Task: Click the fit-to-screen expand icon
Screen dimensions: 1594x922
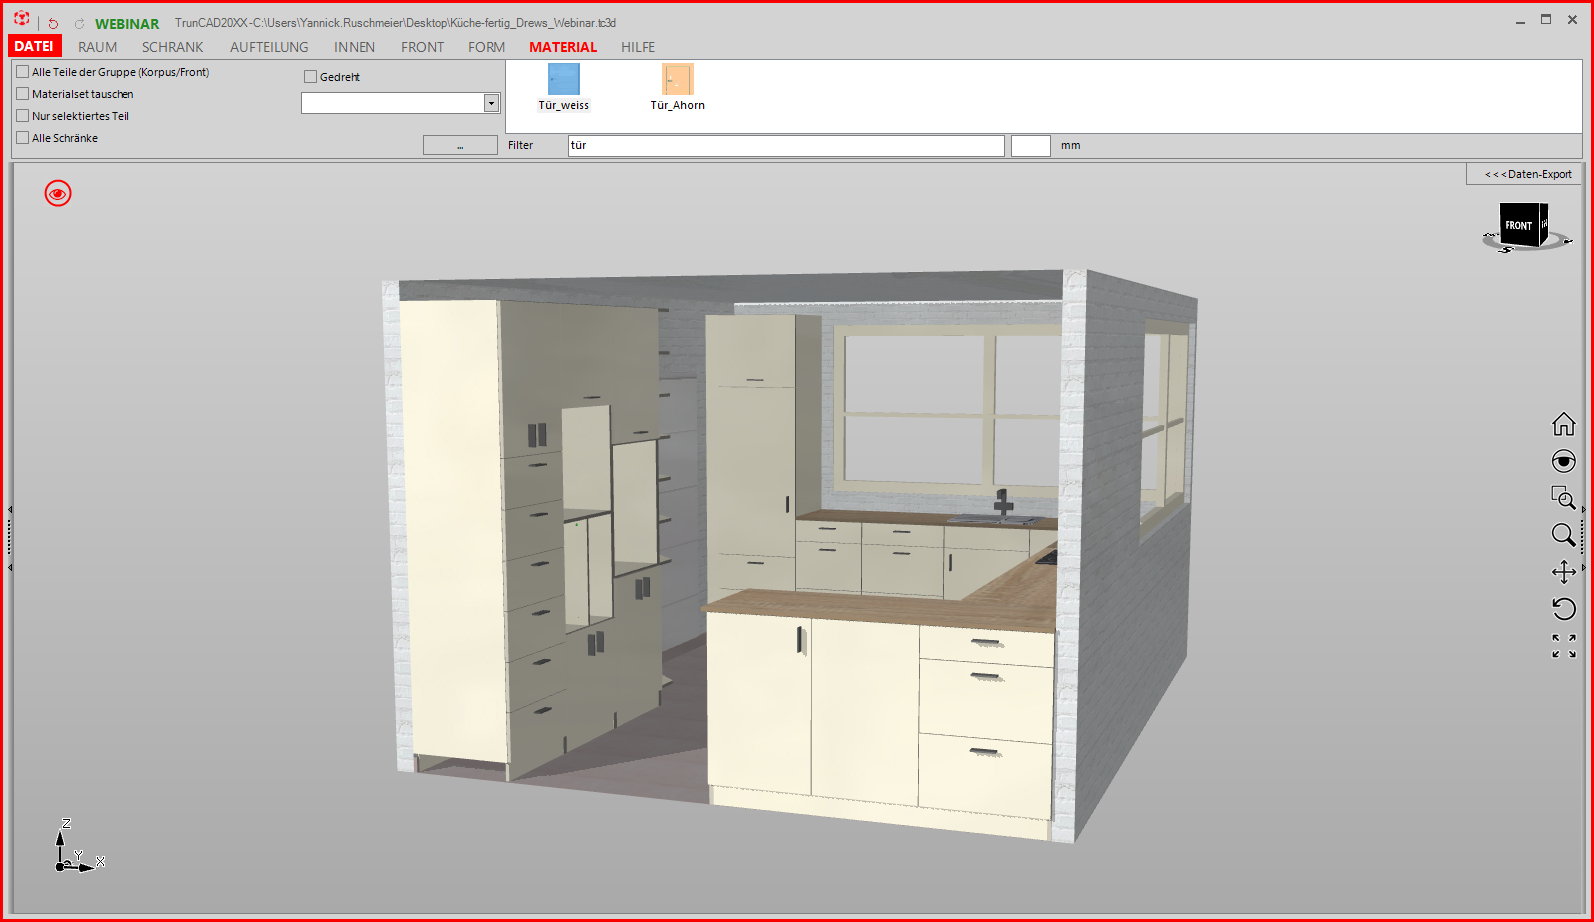Action: click(x=1563, y=646)
